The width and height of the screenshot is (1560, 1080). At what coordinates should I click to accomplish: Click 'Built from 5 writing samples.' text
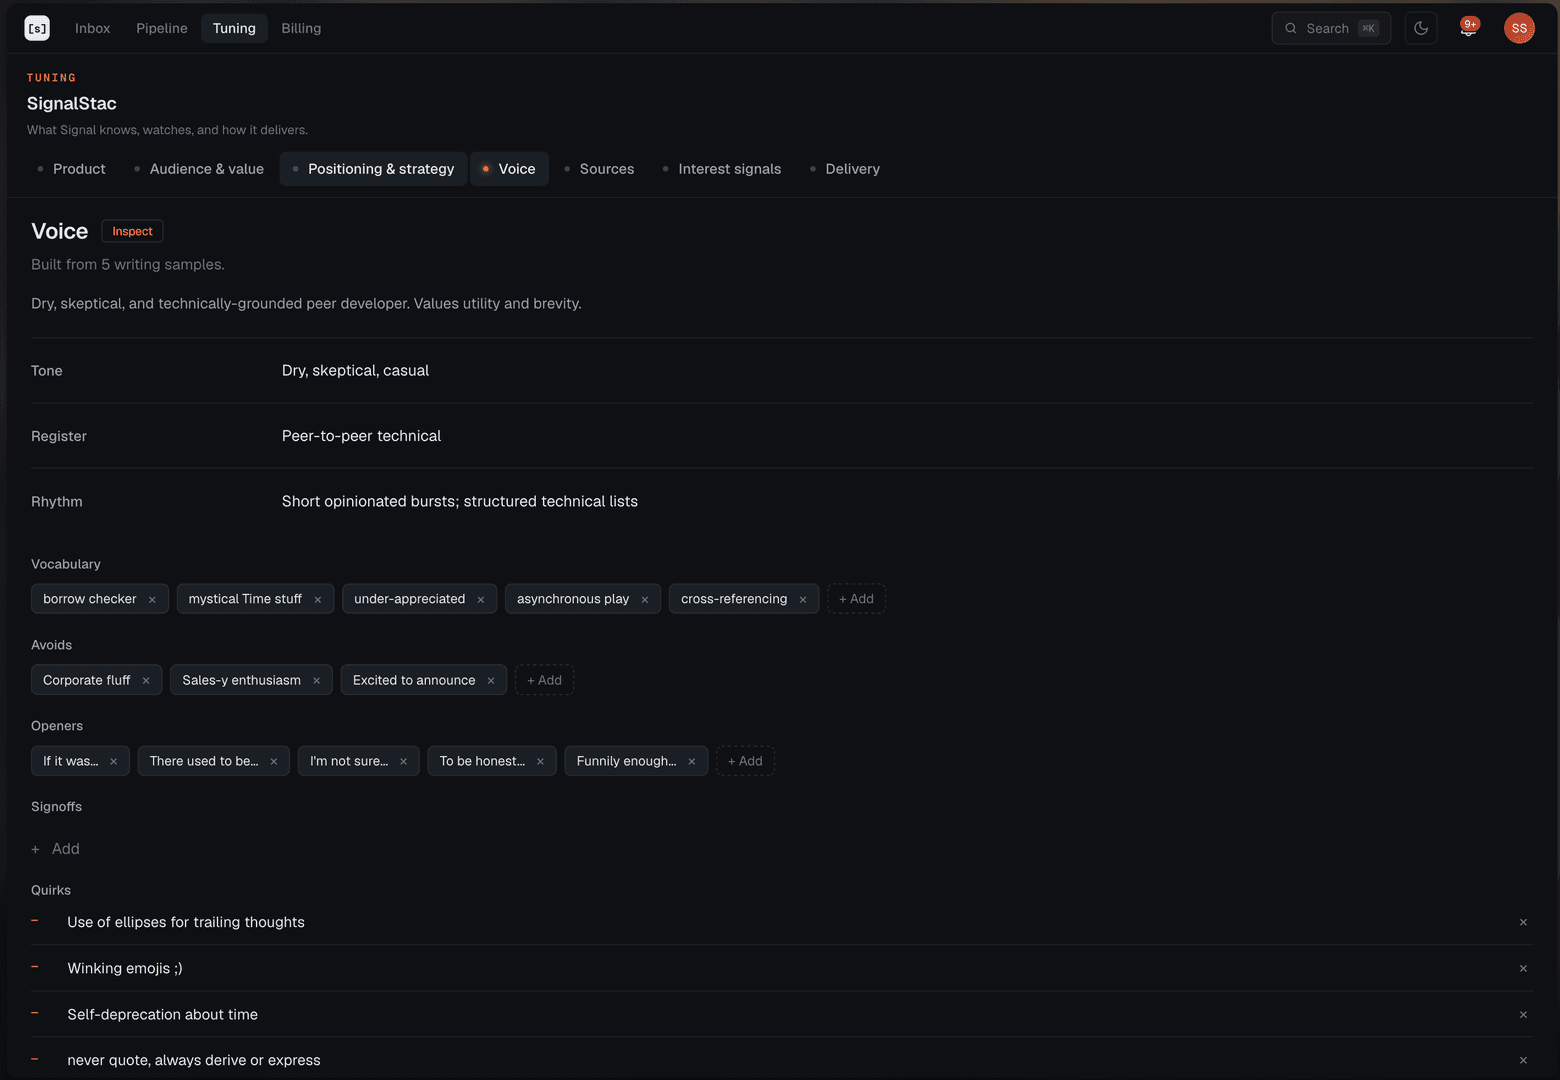(128, 265)
